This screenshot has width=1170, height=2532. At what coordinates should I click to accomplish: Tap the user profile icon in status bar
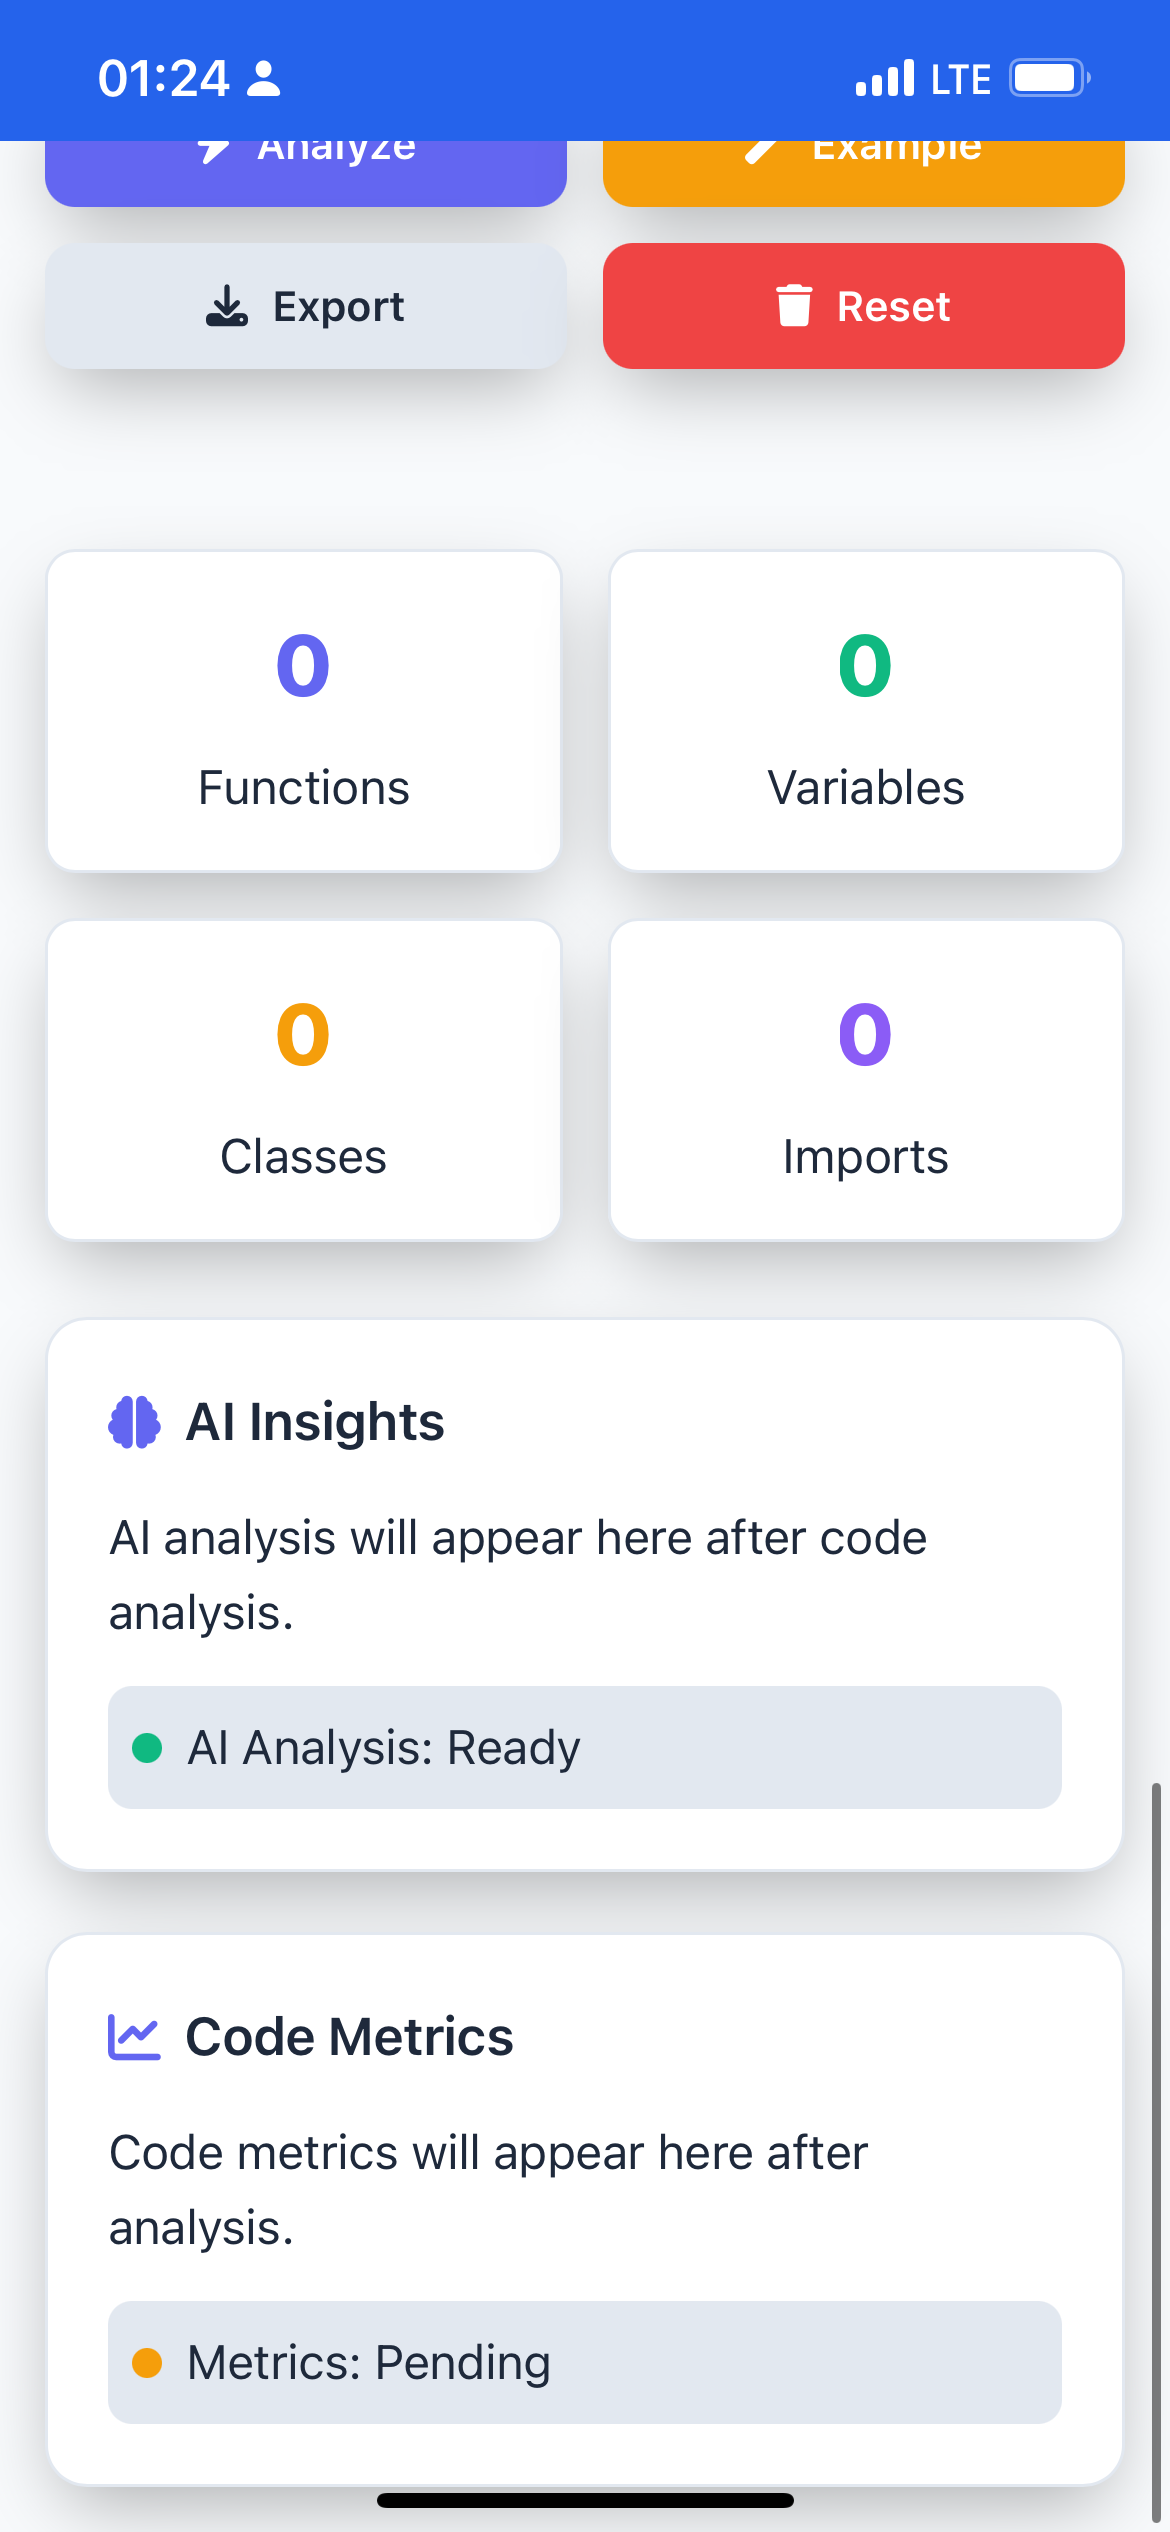tap(263, 78)
